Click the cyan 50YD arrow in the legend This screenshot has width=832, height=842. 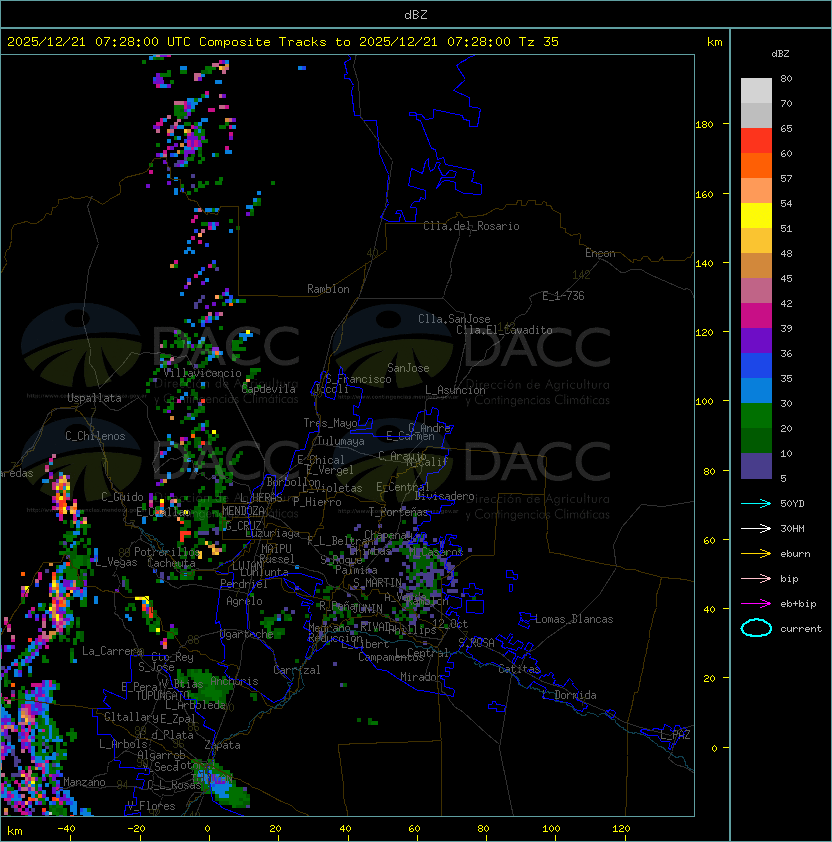click(756, 504)
